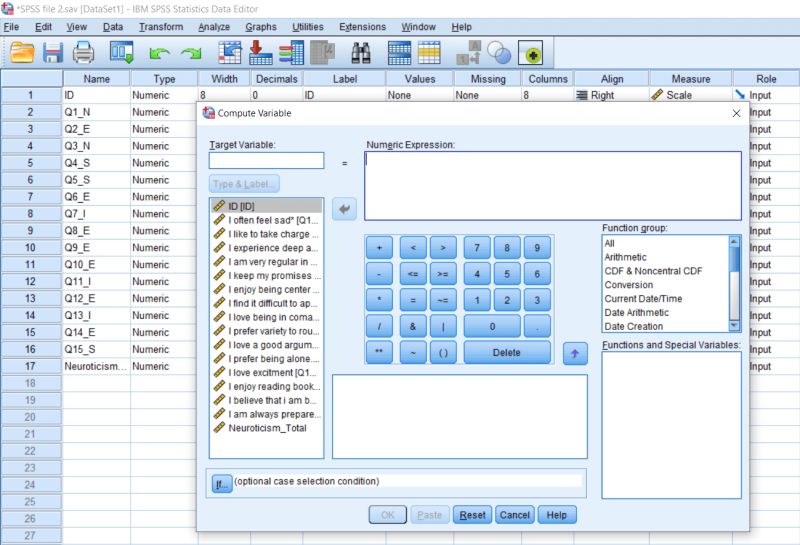800x545 pixels.
Task: Click the division slash operator key
Action: coord(379,326)
